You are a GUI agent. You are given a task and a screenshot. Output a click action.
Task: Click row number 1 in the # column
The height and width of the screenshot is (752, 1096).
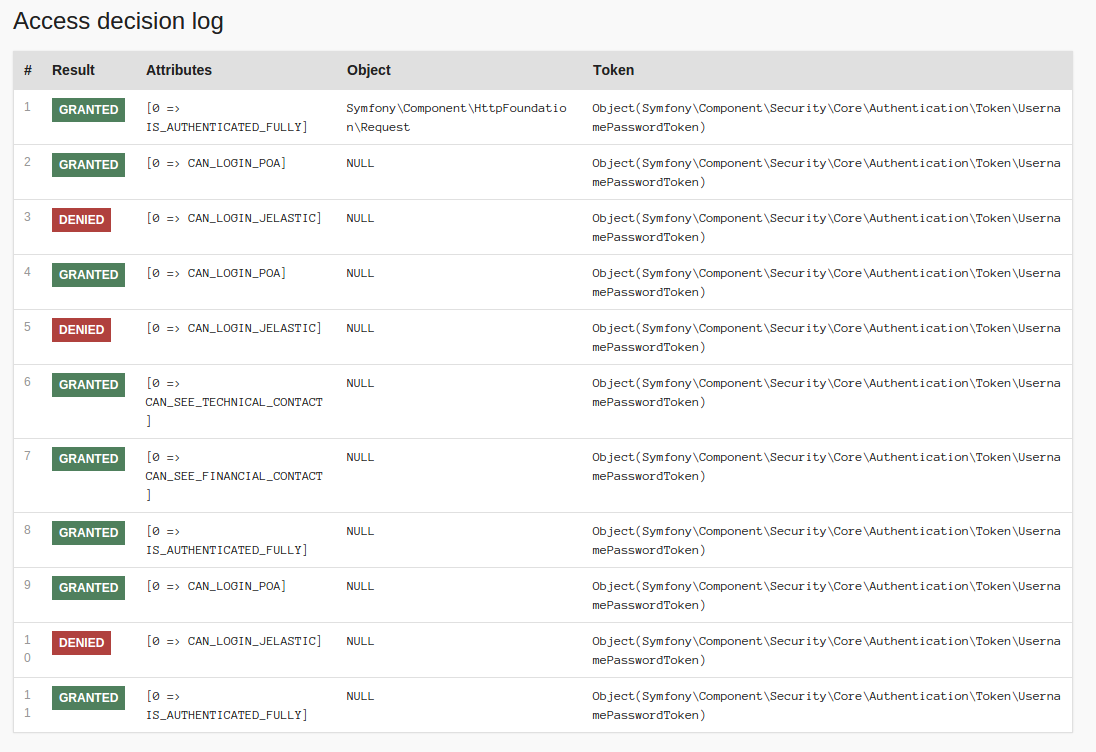click(x=27, y=107)
